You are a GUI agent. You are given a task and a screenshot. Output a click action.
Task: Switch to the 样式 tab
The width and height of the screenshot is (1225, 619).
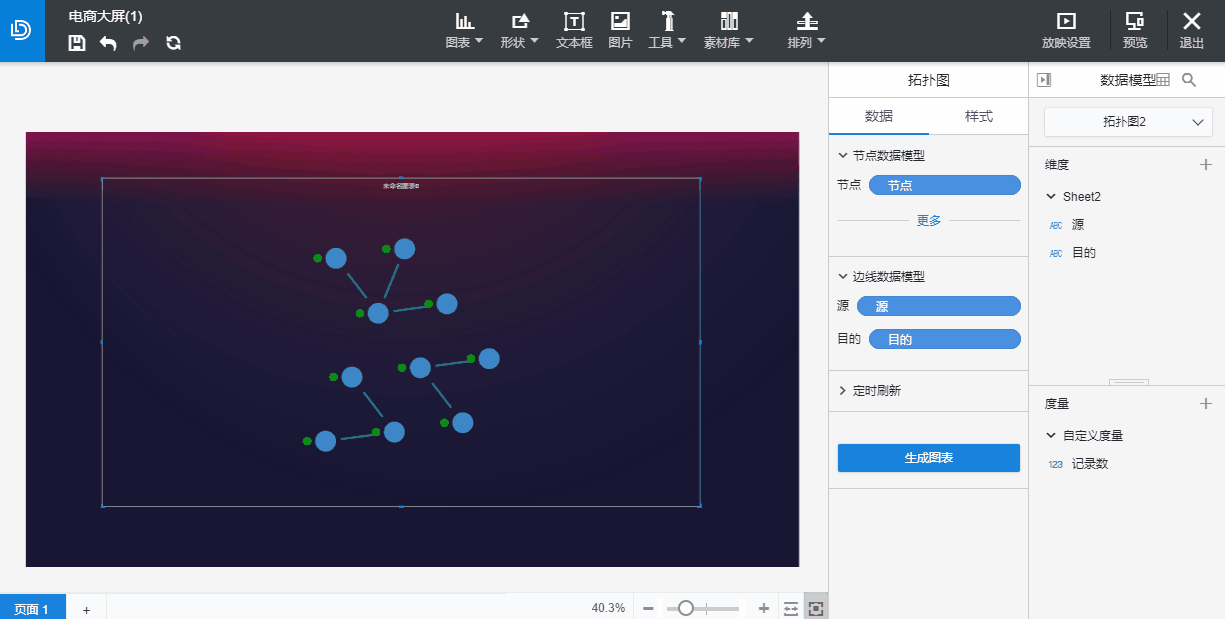point(978,116)
